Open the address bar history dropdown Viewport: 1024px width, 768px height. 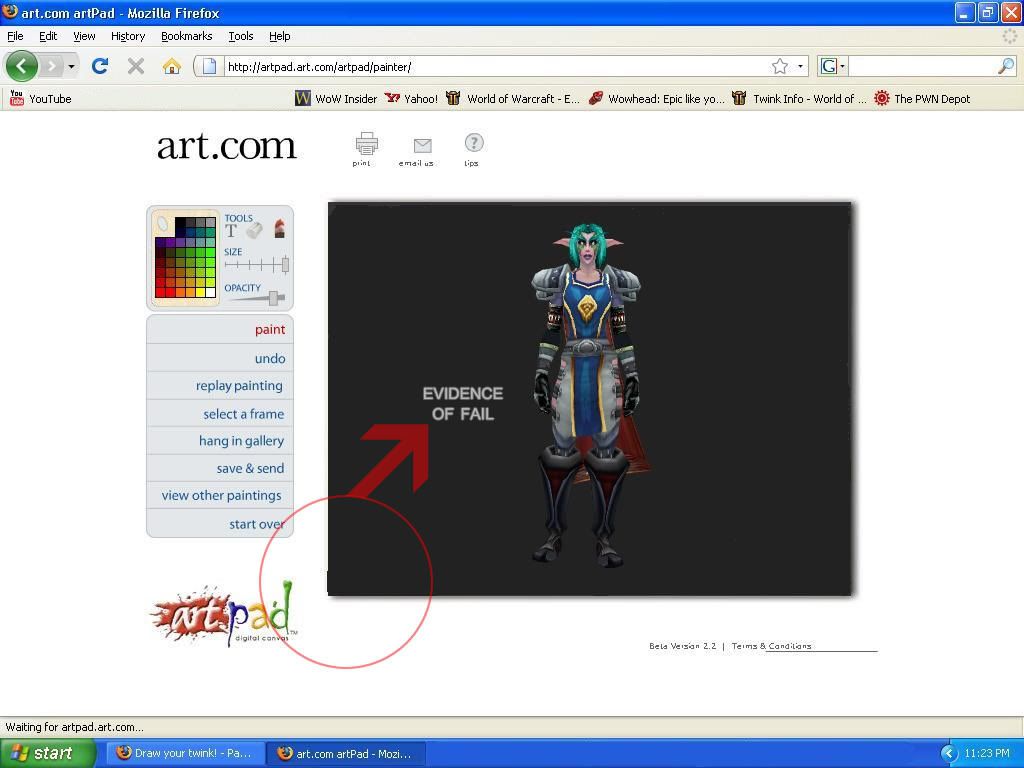(800, 66)
